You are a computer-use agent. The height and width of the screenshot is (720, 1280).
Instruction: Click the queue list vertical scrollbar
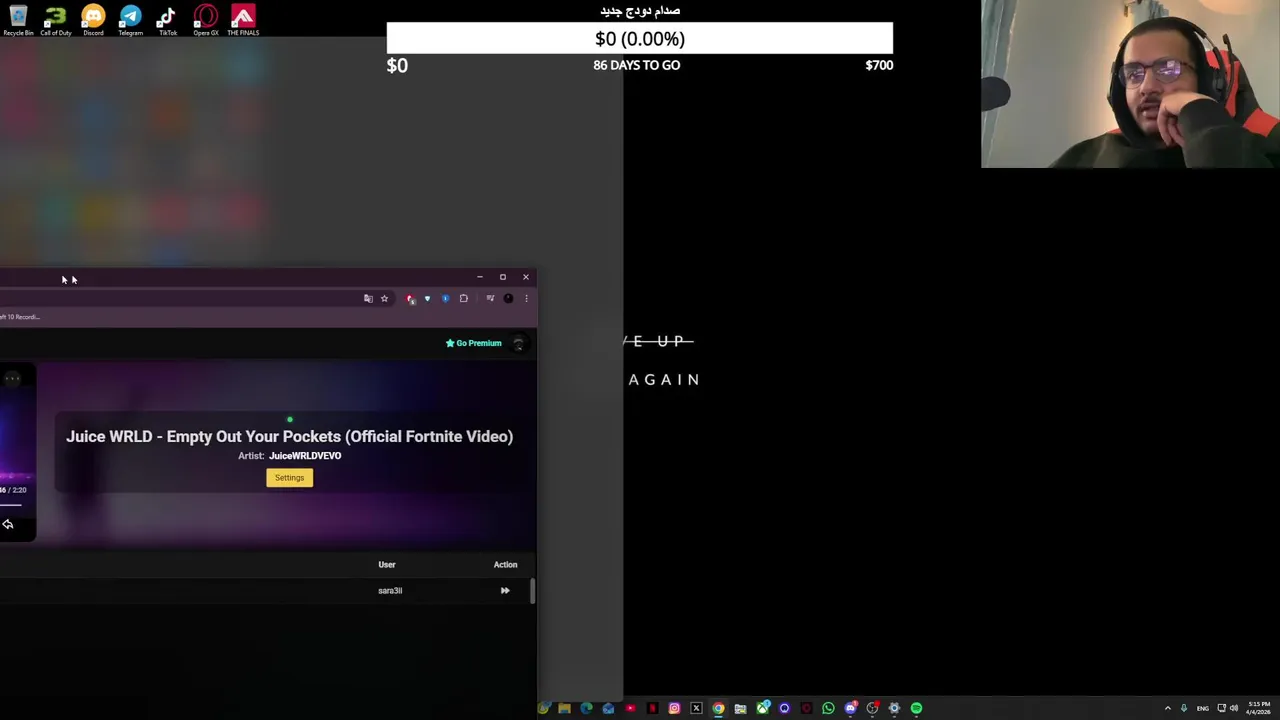532,591
